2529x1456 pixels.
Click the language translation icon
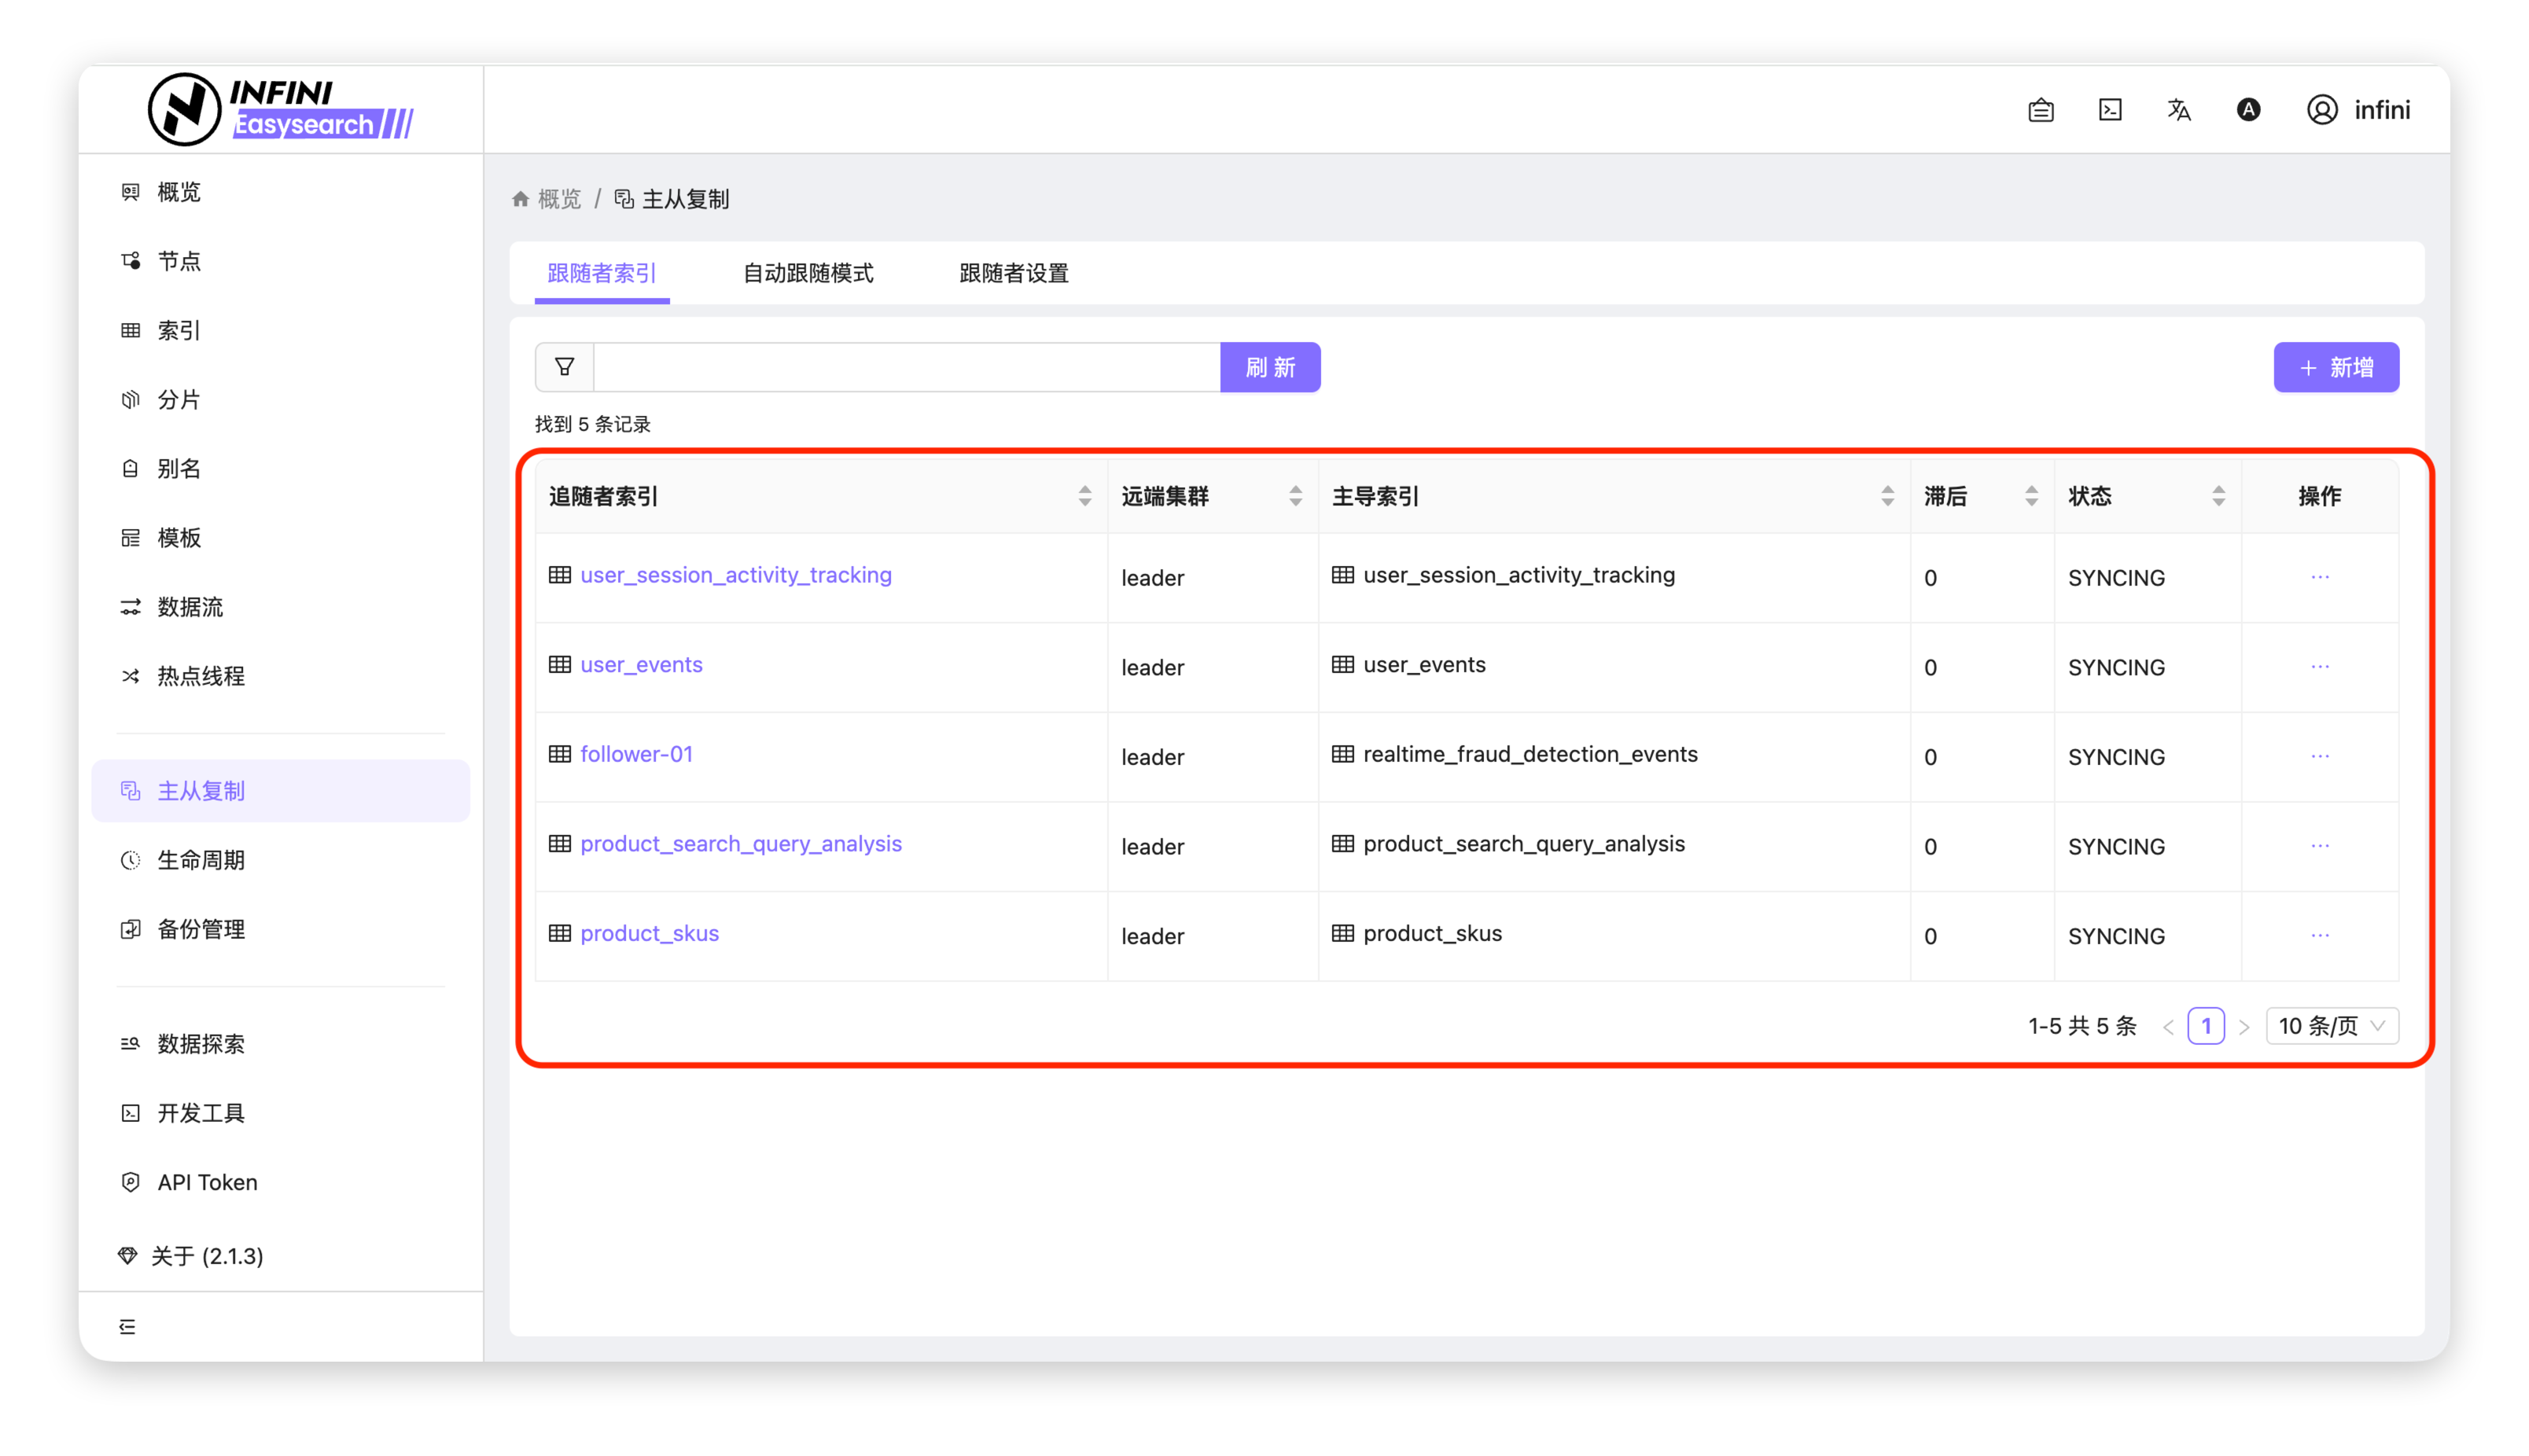tap(2179, 110)
